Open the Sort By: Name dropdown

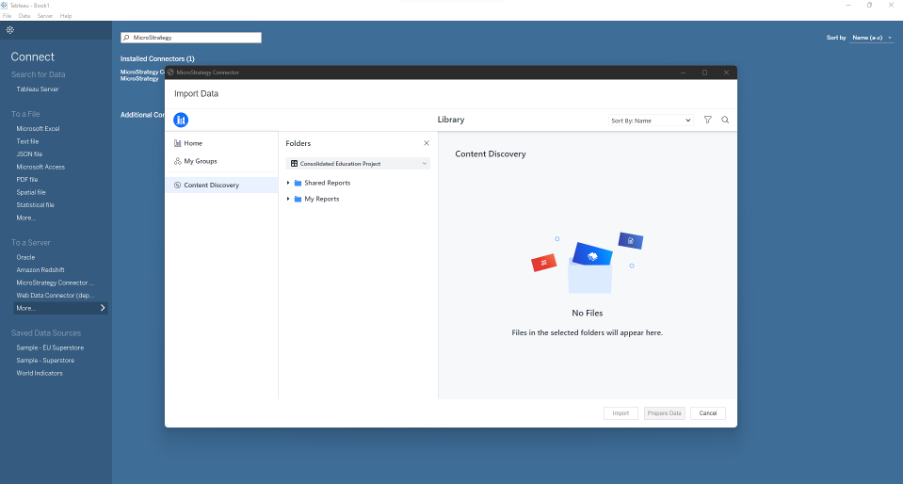pos(650,120)
